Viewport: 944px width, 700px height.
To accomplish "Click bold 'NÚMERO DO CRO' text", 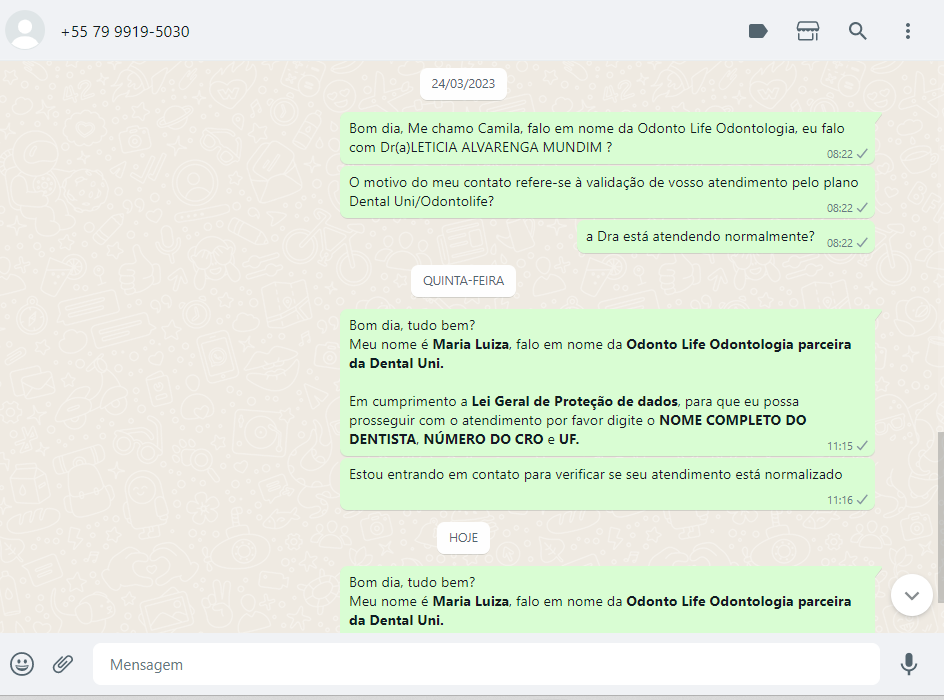I will 483,439.
